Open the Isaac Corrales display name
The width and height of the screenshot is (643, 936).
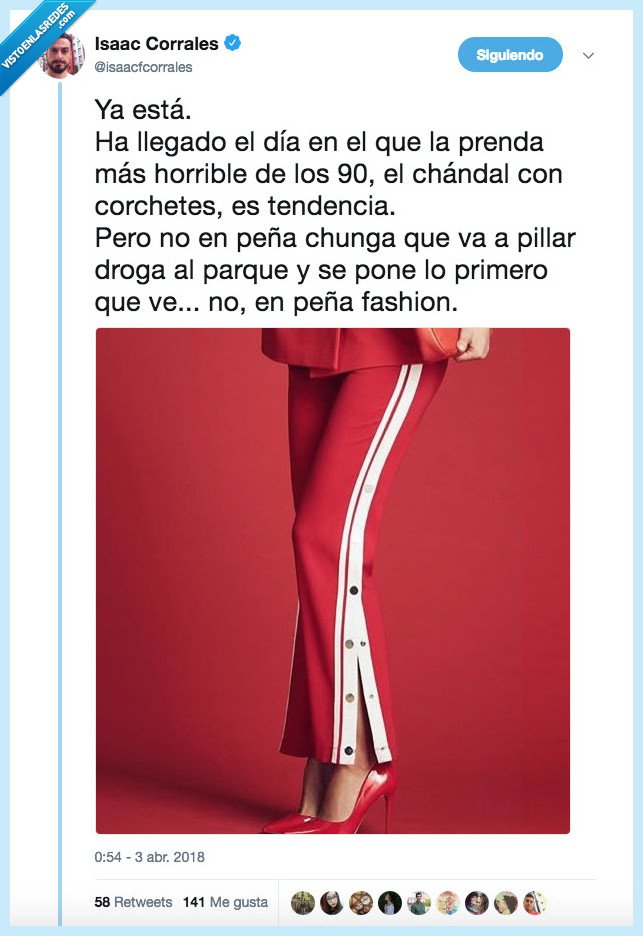[156, 44]
